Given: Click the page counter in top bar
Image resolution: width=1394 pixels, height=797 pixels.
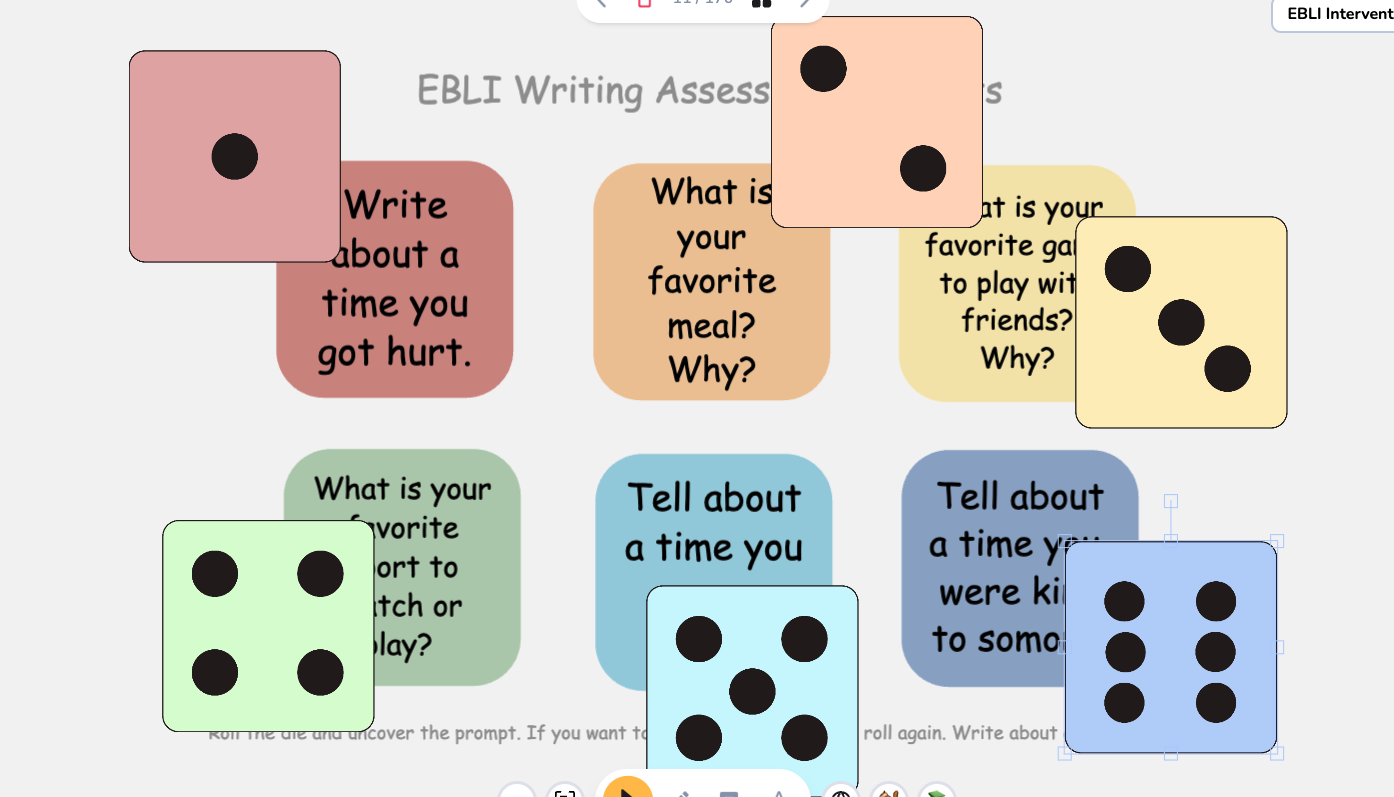Looking at the screenshot, I should [702, 3].
